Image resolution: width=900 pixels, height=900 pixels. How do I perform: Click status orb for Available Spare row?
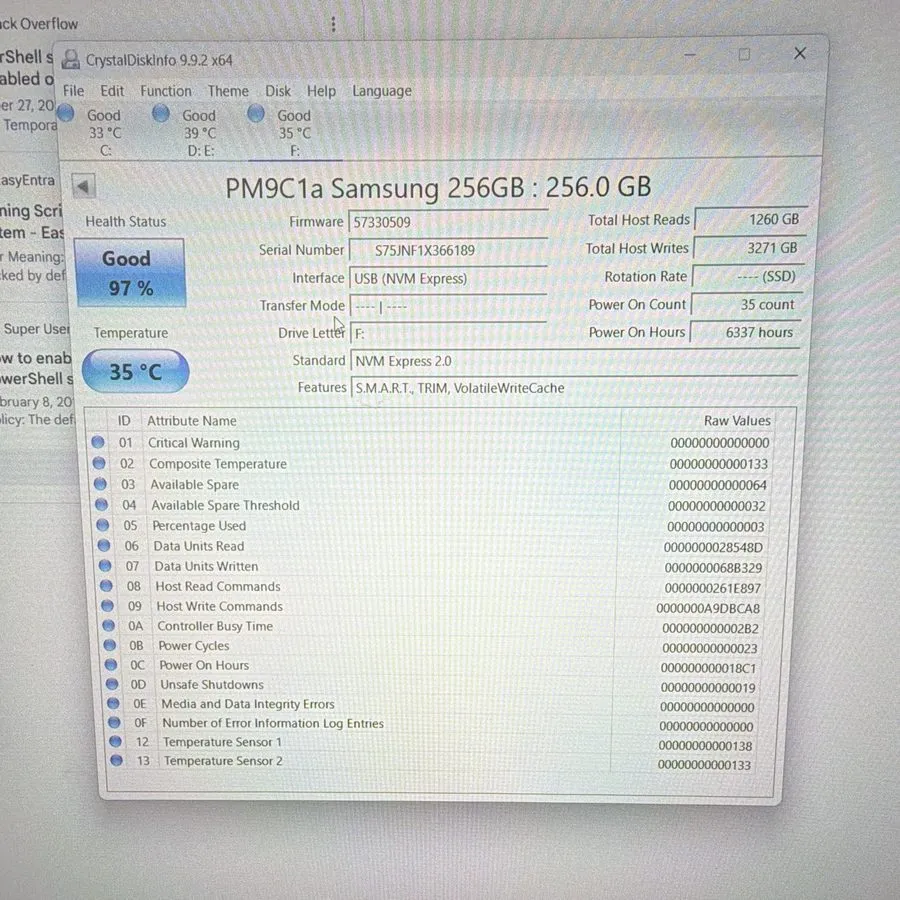pyautogui.click(x=100, y=483)
